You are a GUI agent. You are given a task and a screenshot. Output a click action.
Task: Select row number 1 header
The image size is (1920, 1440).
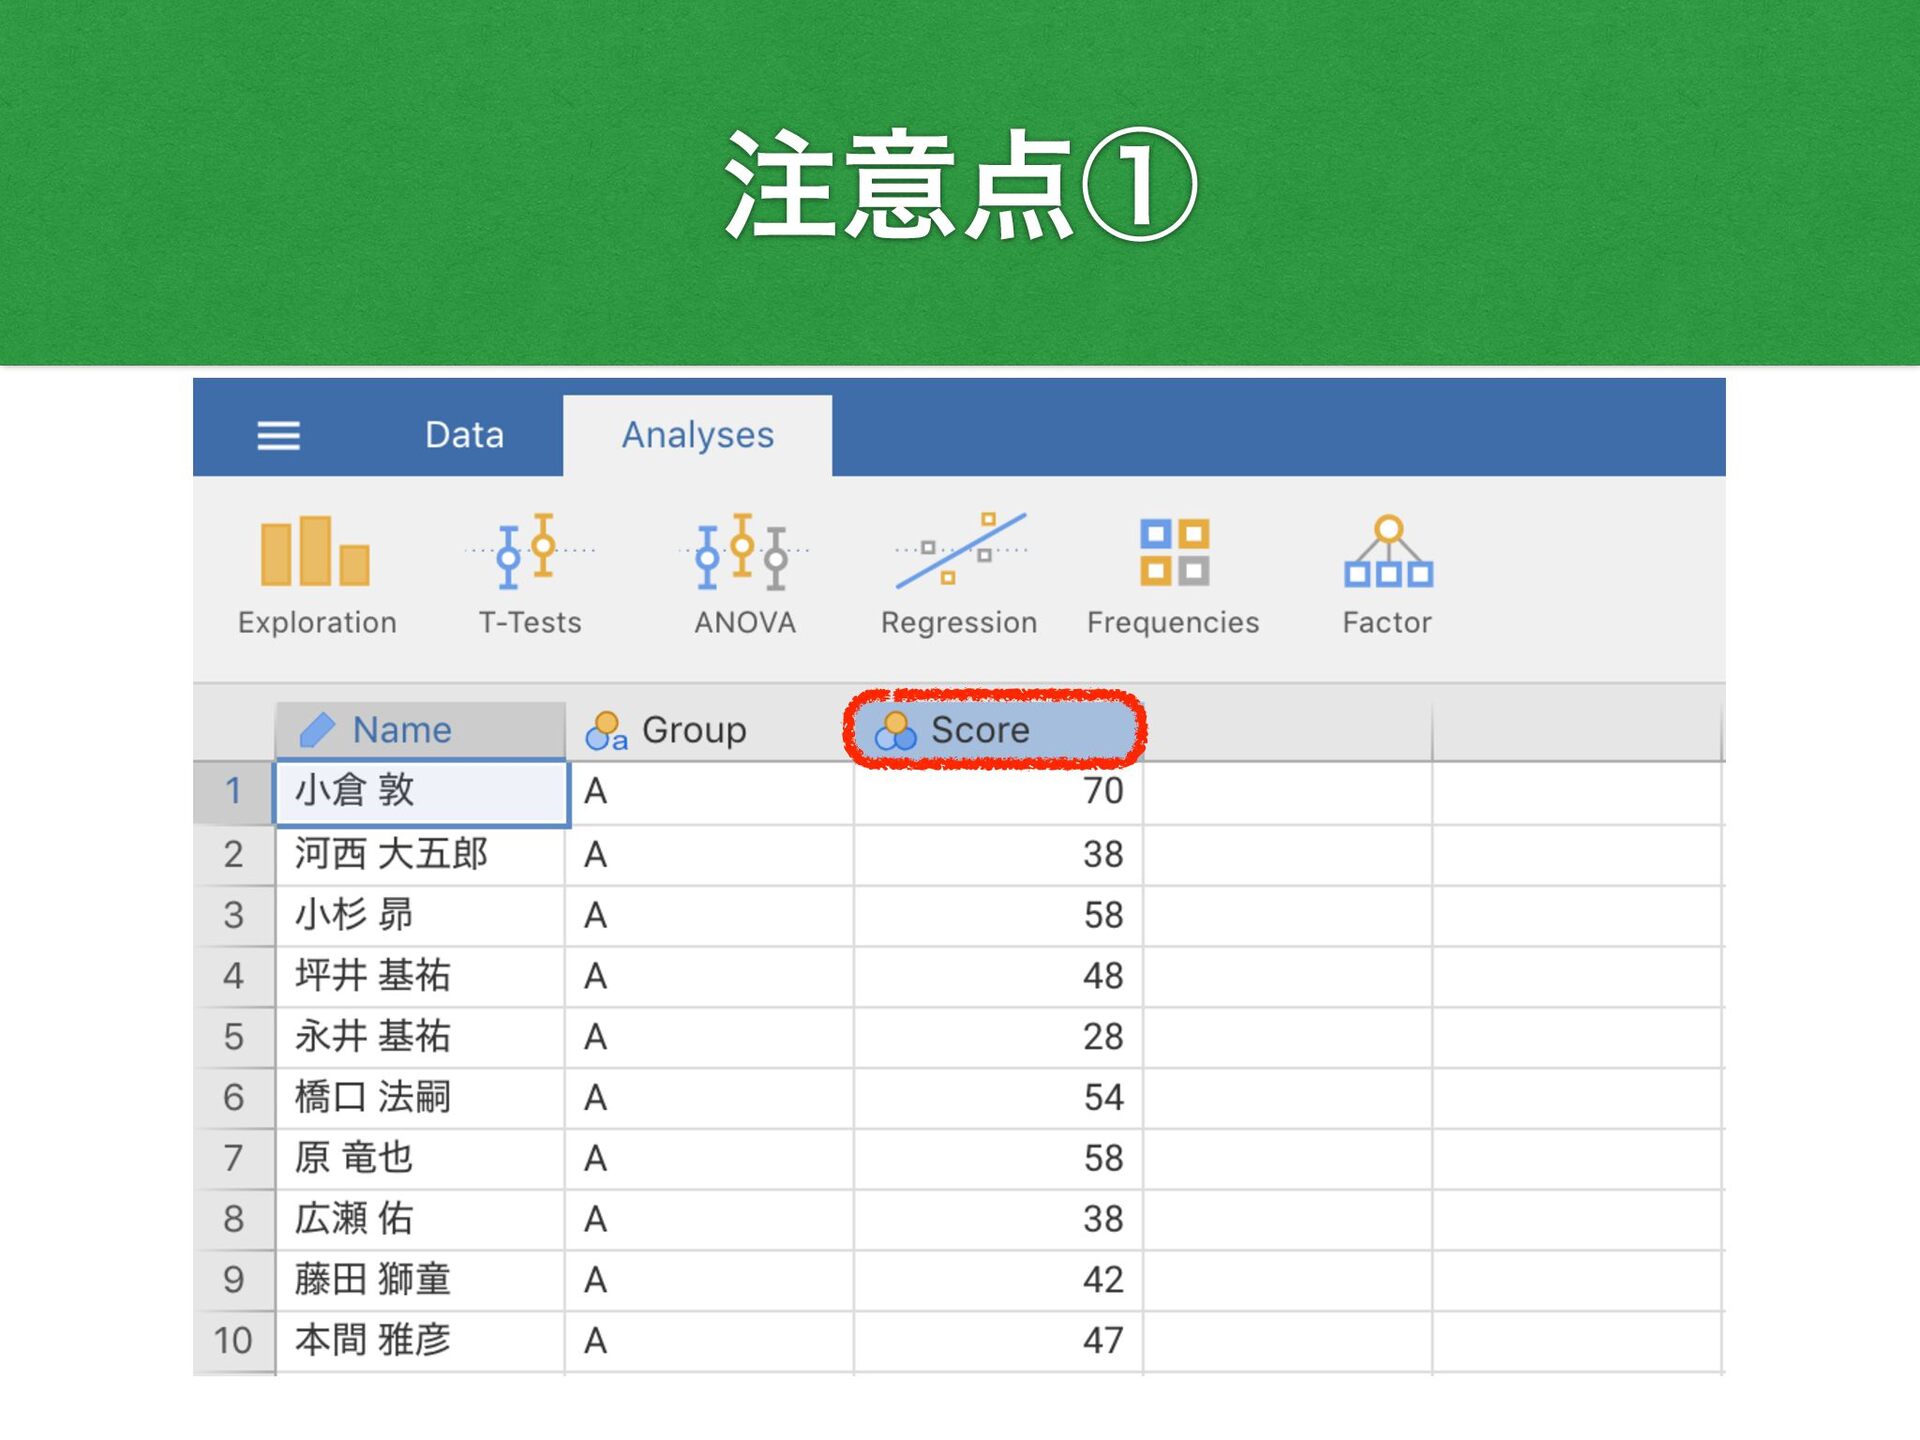point(234,792)
